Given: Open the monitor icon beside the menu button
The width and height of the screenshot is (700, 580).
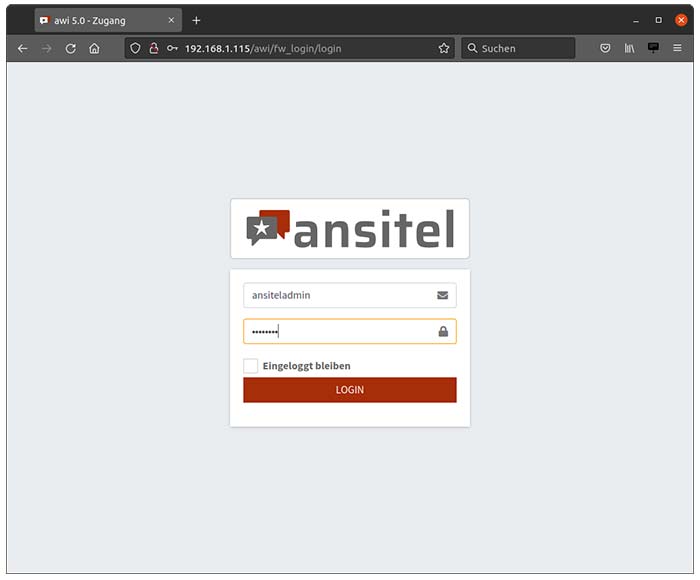Looking at the screenshot, I should click(653, 48).
